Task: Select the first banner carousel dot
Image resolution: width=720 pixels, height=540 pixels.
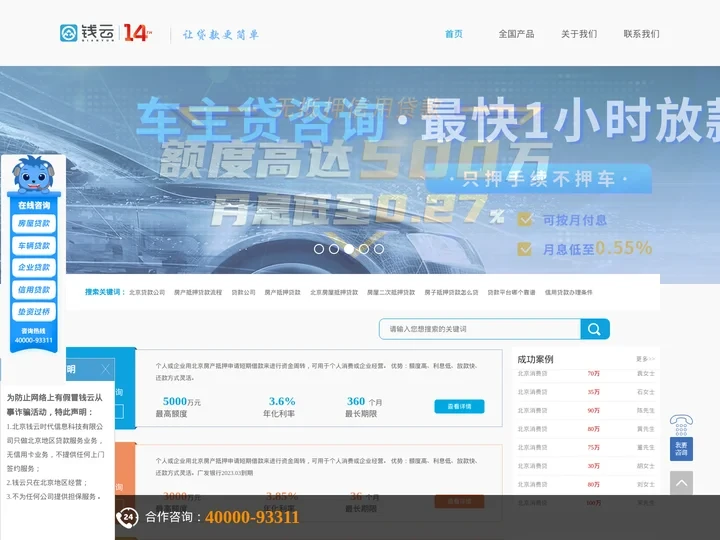Action: tap(319, 249)
